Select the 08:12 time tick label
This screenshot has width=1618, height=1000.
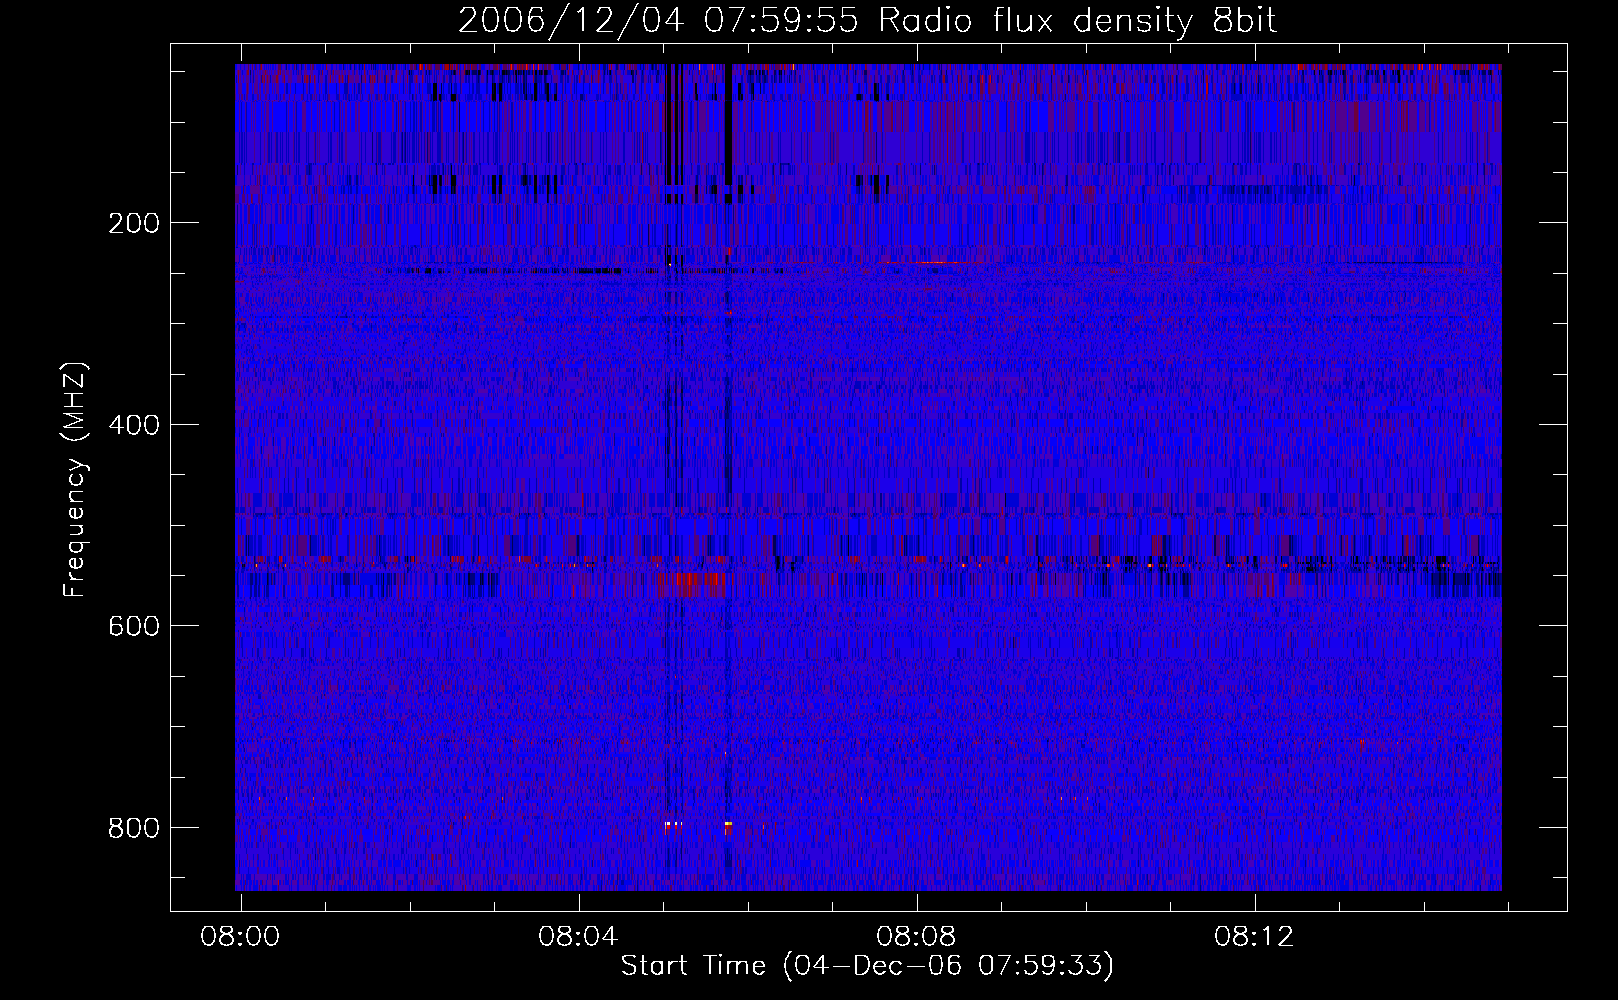click(x=1254, y=937)
